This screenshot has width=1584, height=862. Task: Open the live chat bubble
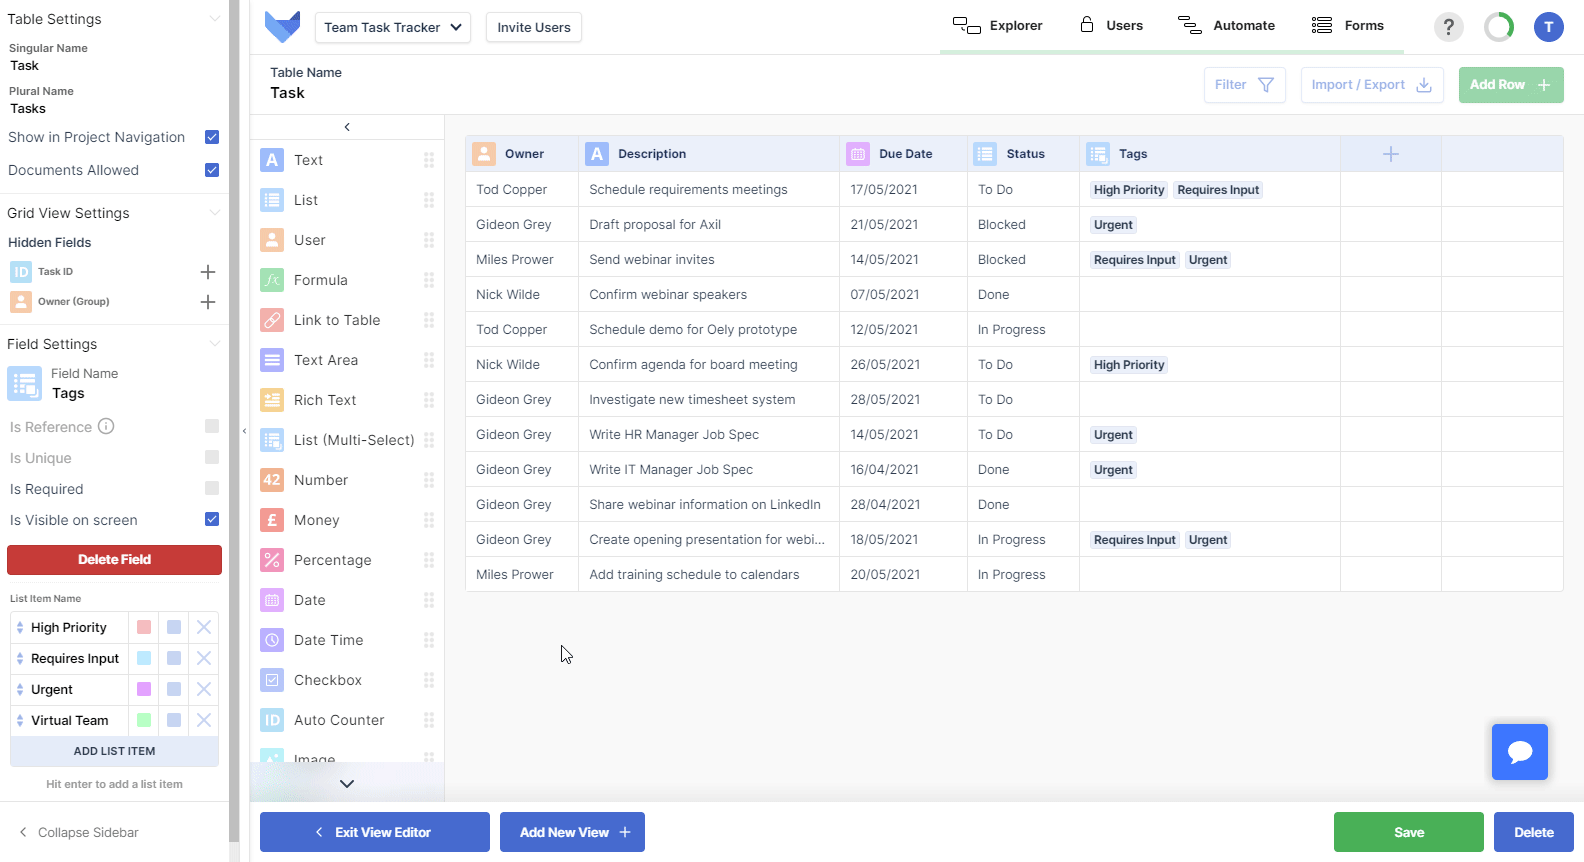1520,752
